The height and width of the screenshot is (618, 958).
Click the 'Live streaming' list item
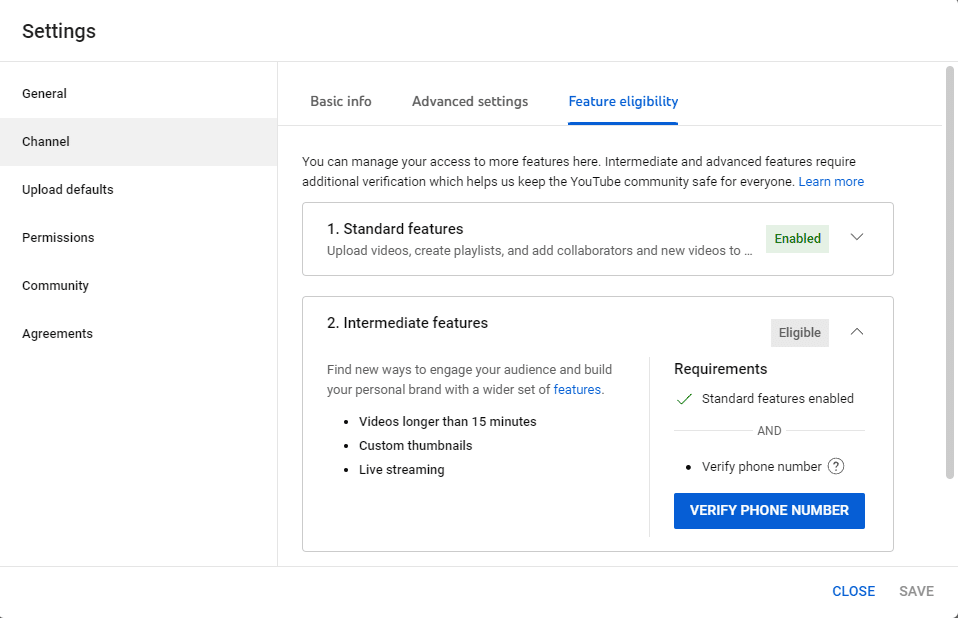point(401,470)
